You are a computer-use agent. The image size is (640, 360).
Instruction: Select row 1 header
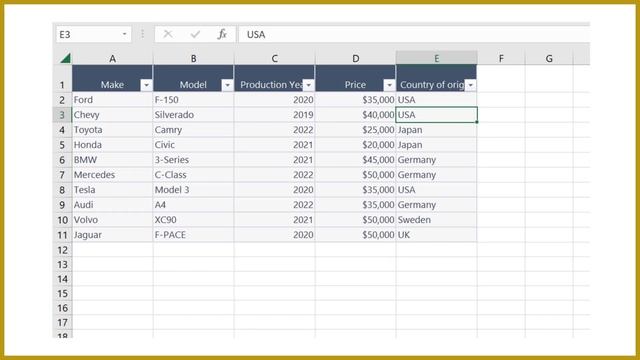pyautogui.click(x=62, y=78)
